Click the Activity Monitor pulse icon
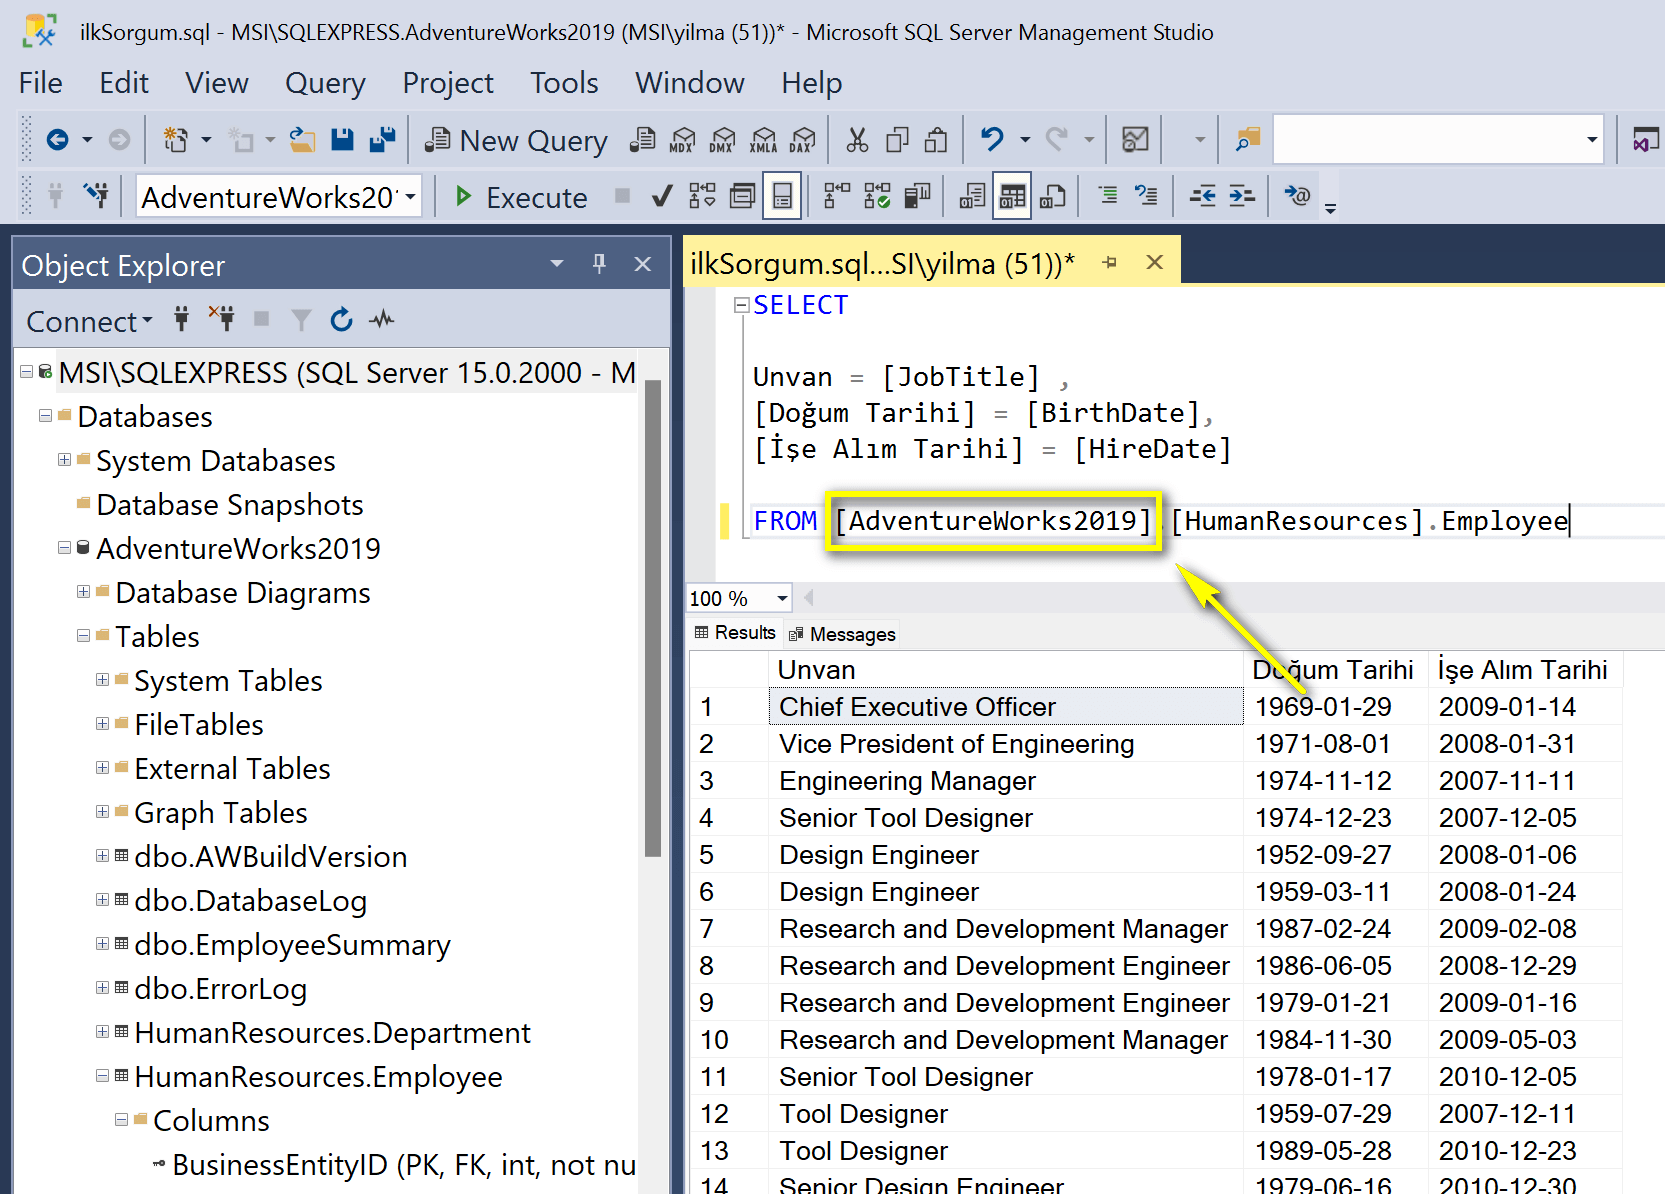Screen dimensions: 1665x1194 [382, 320]
